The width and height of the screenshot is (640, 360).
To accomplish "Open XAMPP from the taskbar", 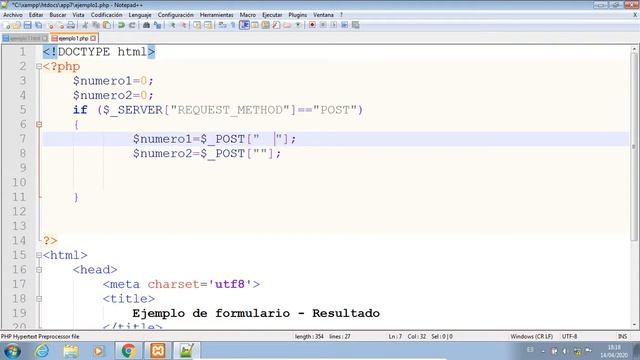I will (x=158, y=351).
